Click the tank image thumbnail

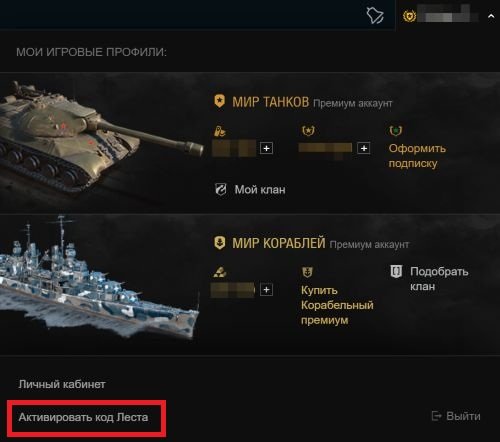[x=100, y=138]
